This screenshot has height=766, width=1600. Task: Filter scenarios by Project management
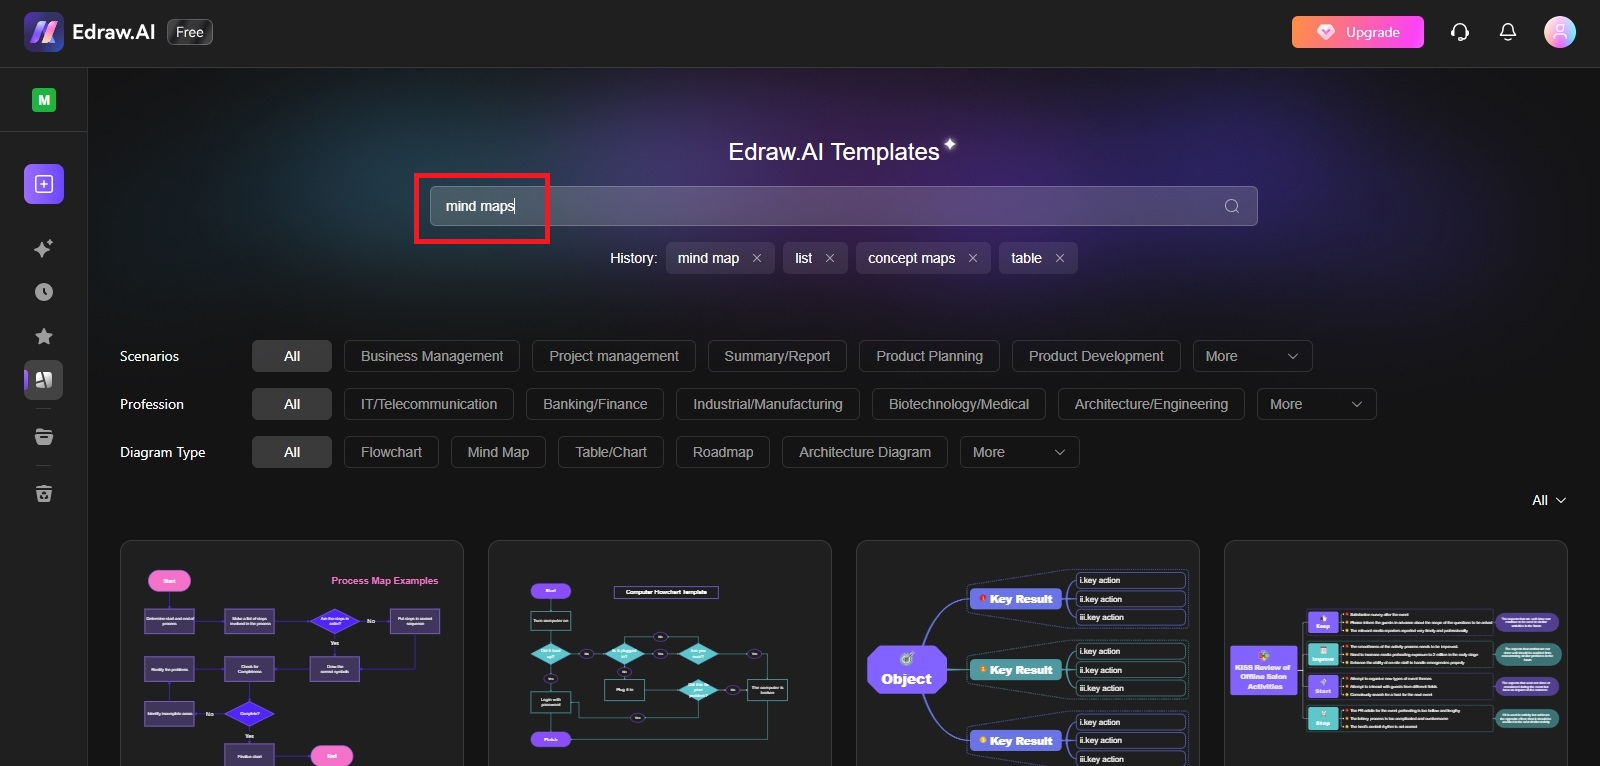pos(614,356)
